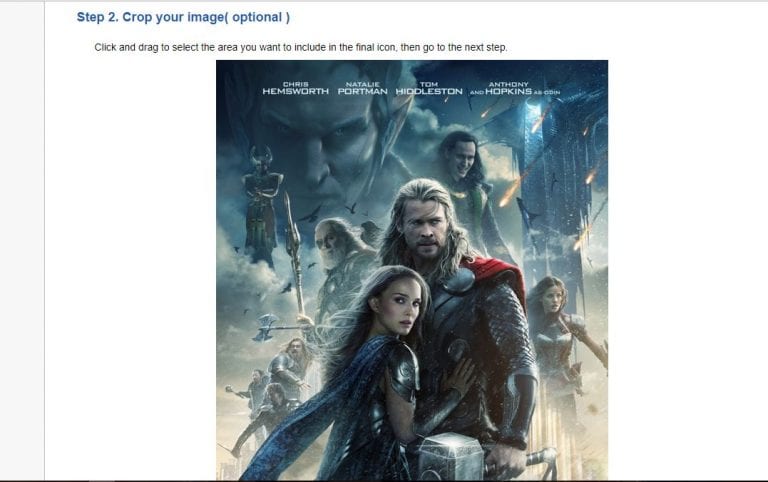
Task: Click the crop instruction text line
Action: (301, 48)
